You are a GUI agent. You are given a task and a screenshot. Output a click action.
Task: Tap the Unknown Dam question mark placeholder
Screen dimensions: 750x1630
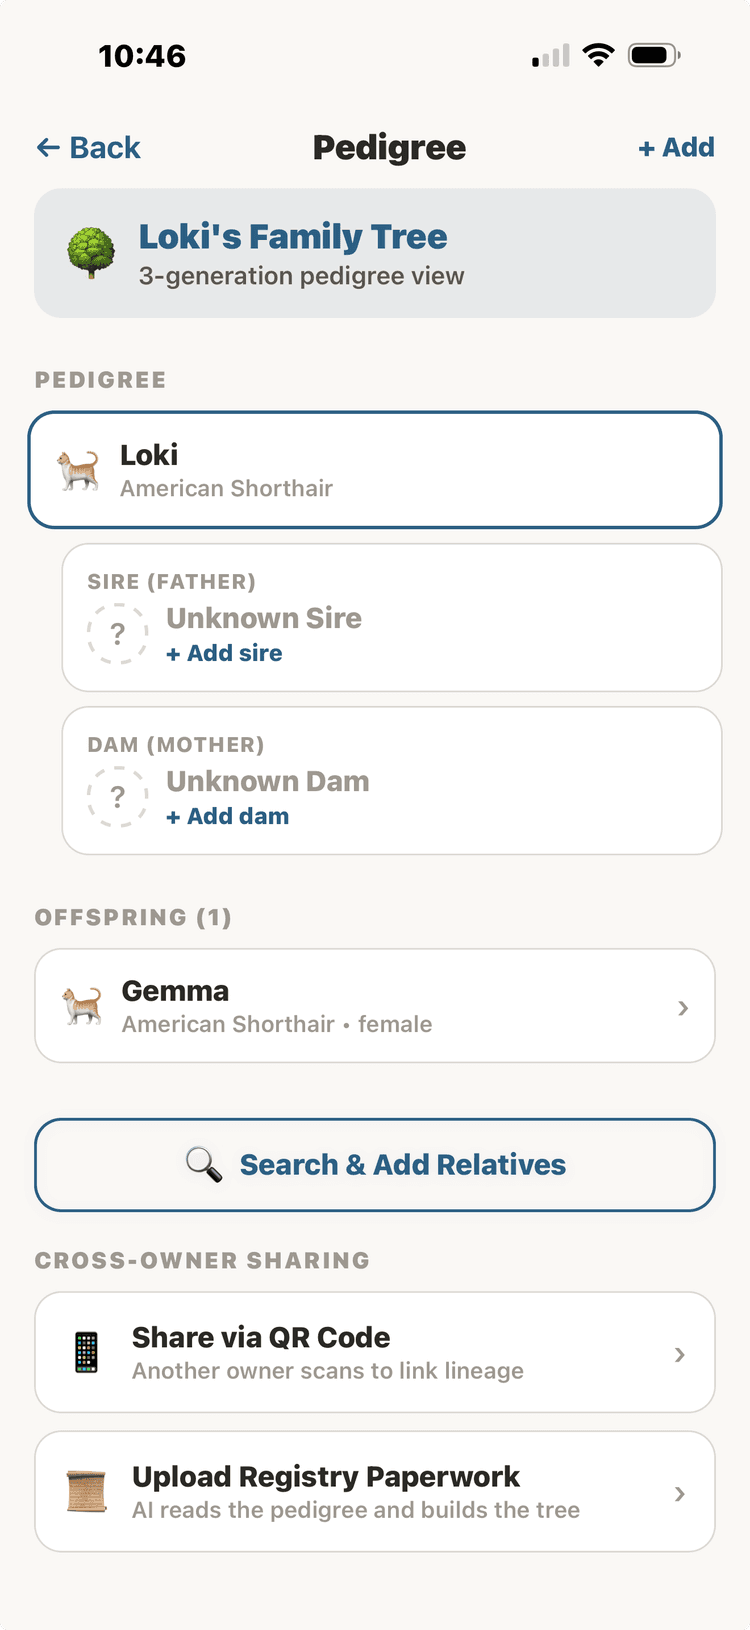pyautogui.click(x=118, y=797)
